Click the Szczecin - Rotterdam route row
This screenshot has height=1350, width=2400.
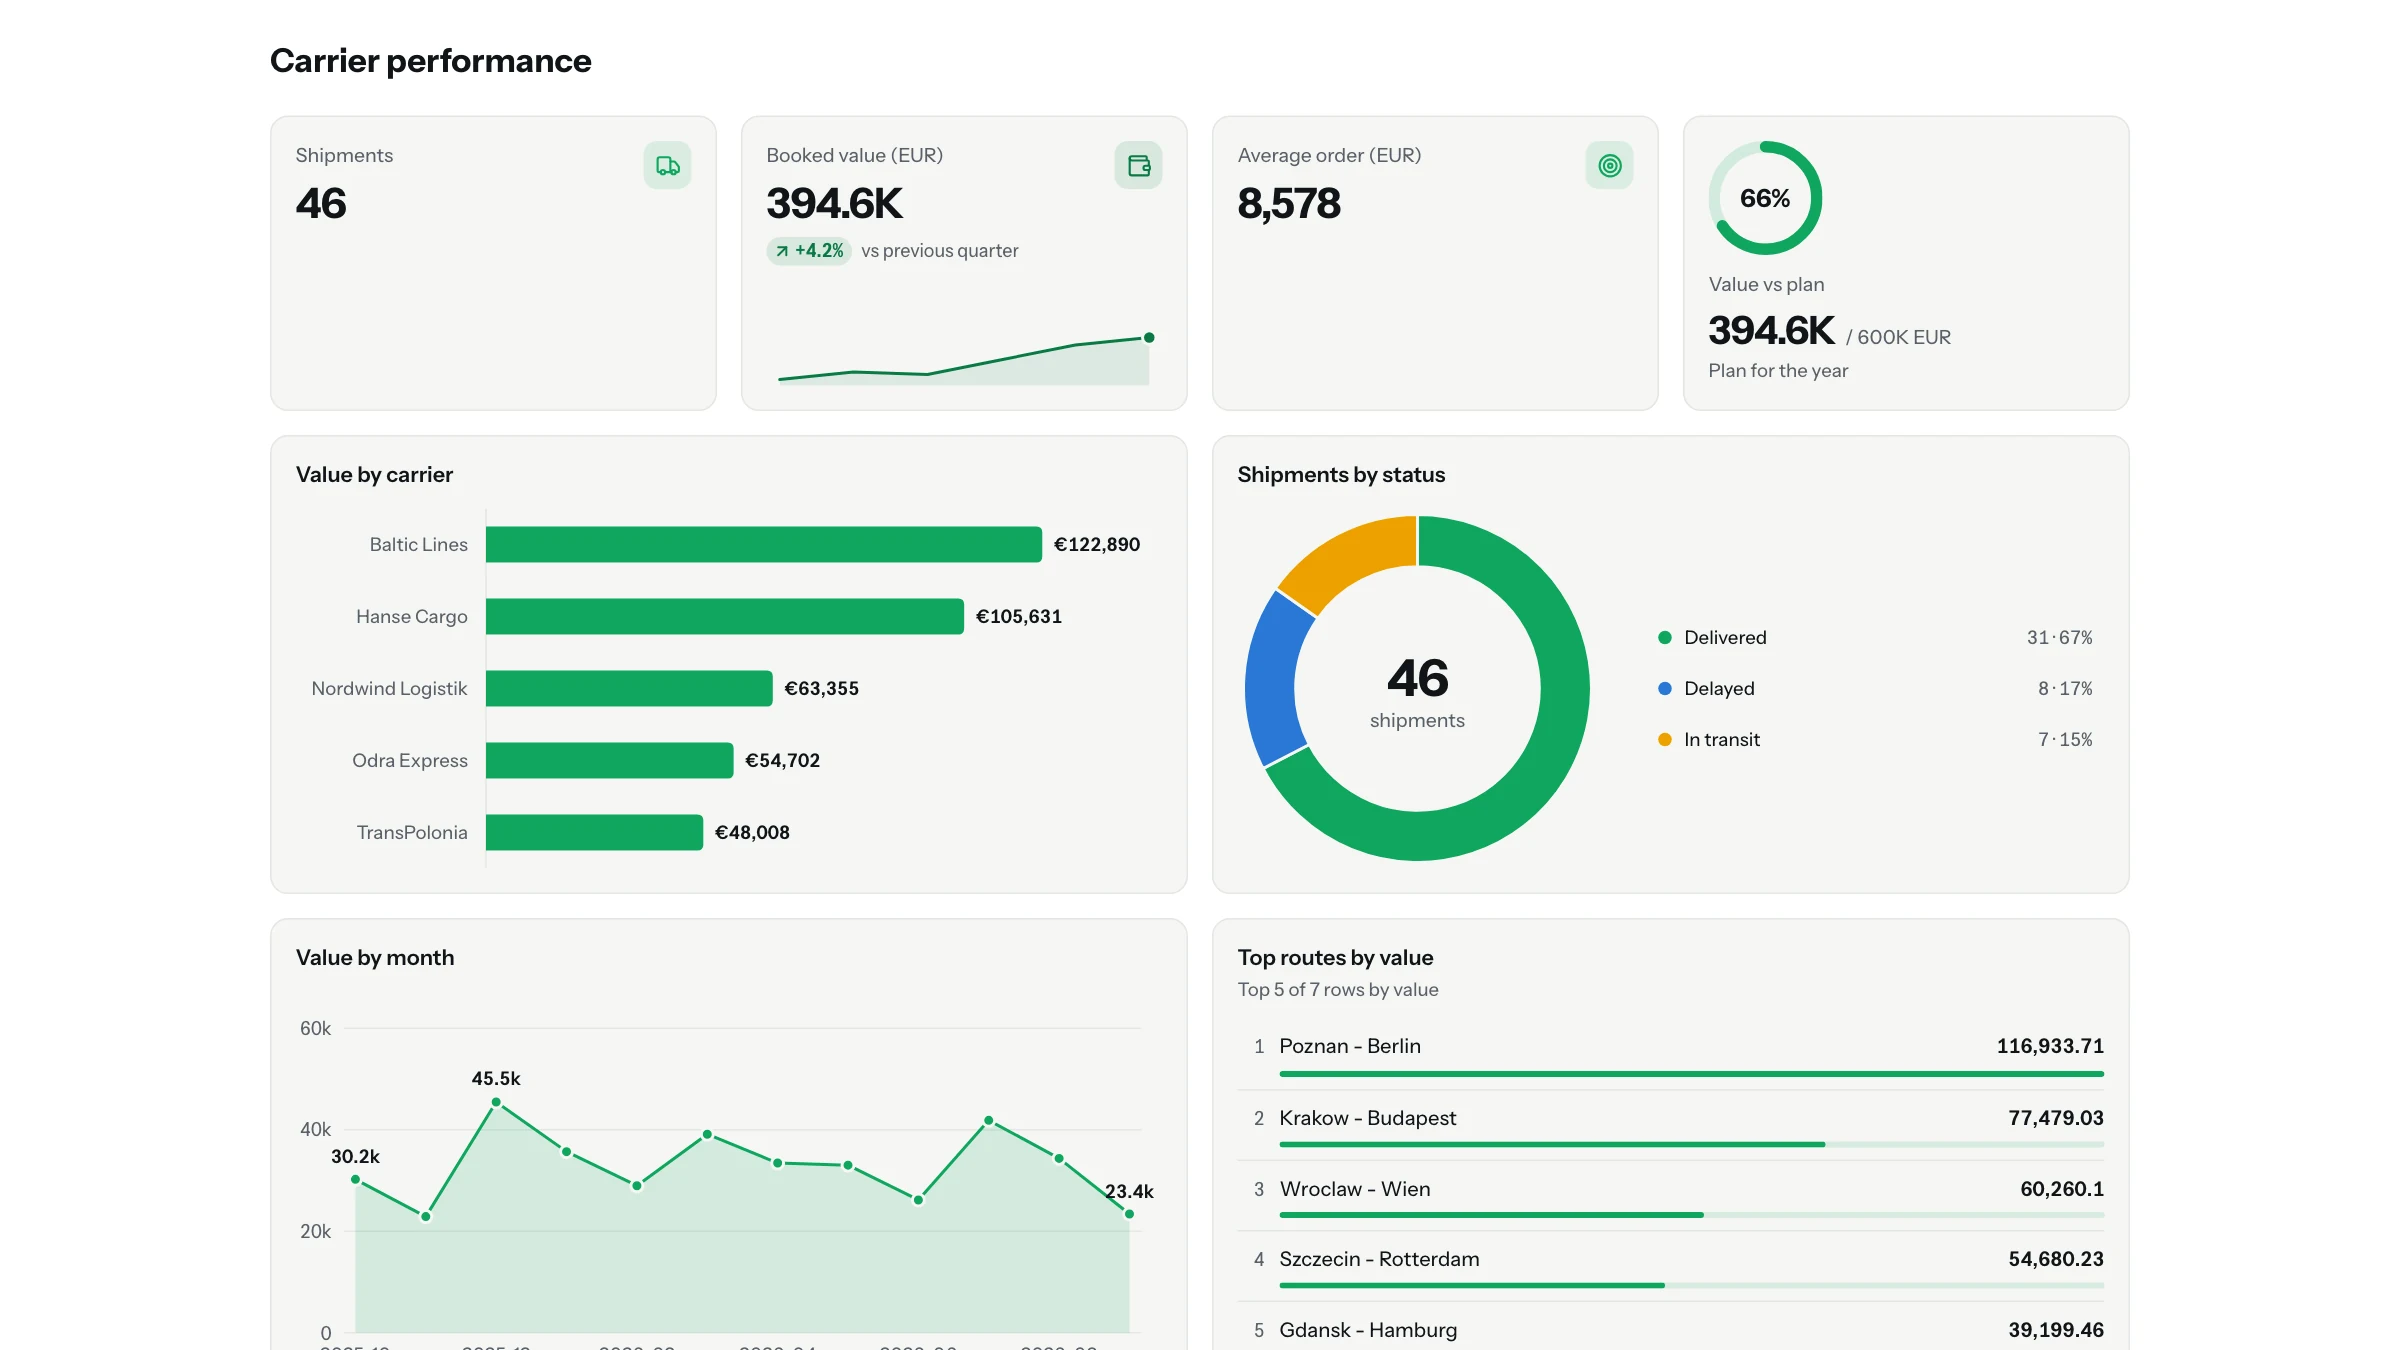1671,1267
